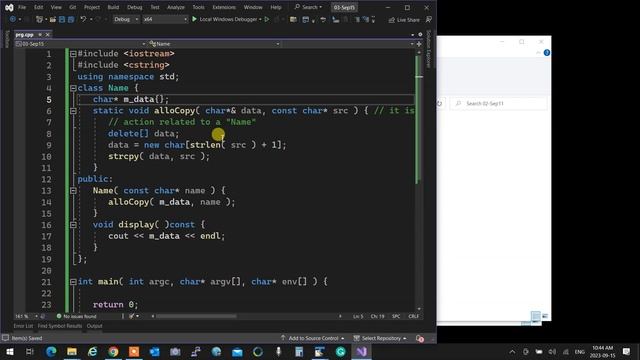Open the Error List tab
640x360 pixels.
pos(23,326)
